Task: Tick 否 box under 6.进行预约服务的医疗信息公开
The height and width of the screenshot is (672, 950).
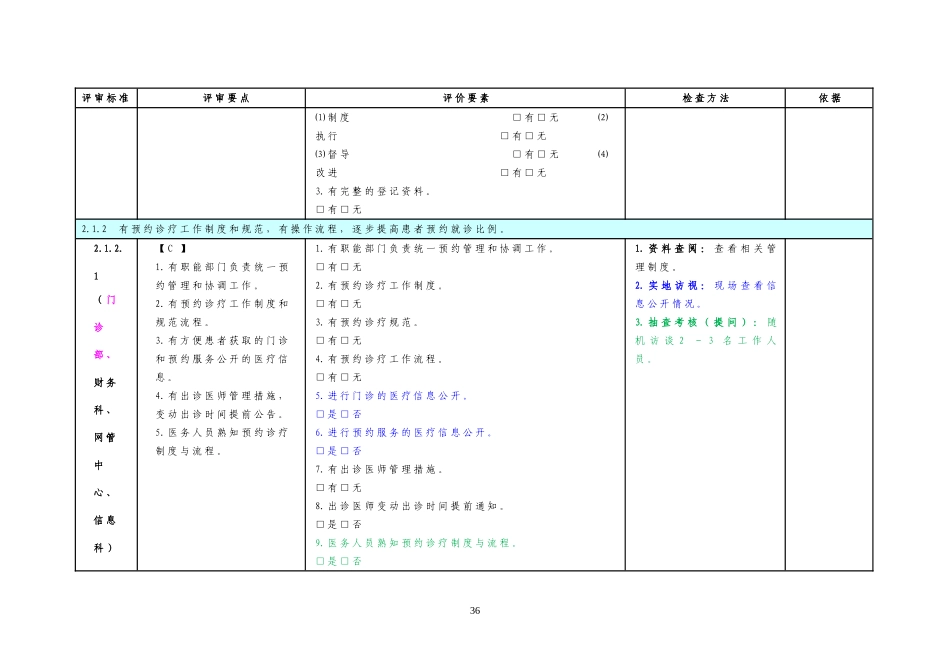Action: pyautogui.click(x=345, y=451)
